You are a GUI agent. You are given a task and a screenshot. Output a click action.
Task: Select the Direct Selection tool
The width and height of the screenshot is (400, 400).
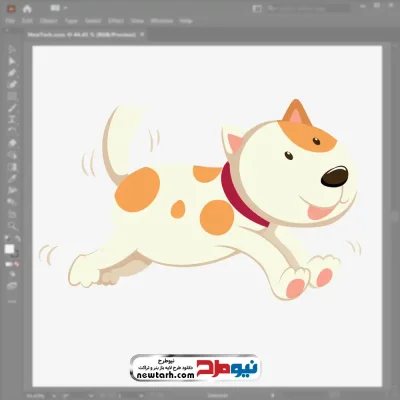12,61
